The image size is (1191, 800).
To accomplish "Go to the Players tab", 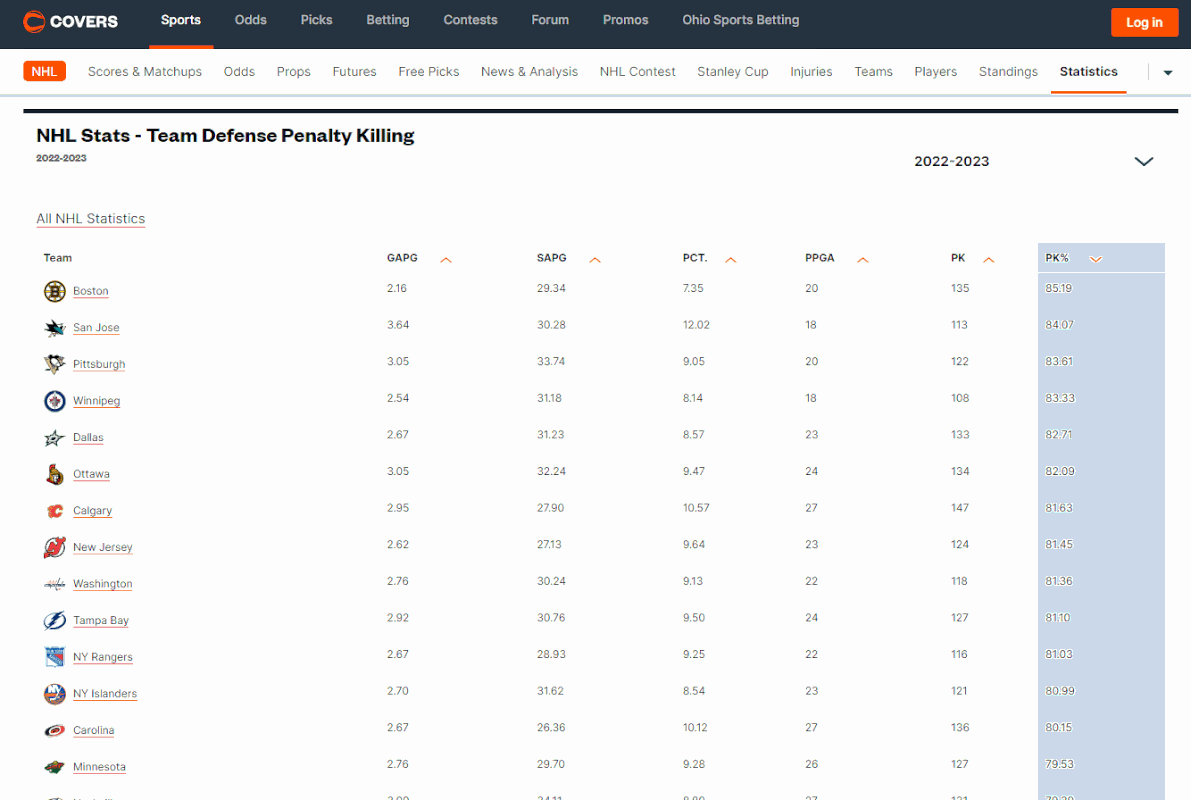I will [x=935, y=71].
